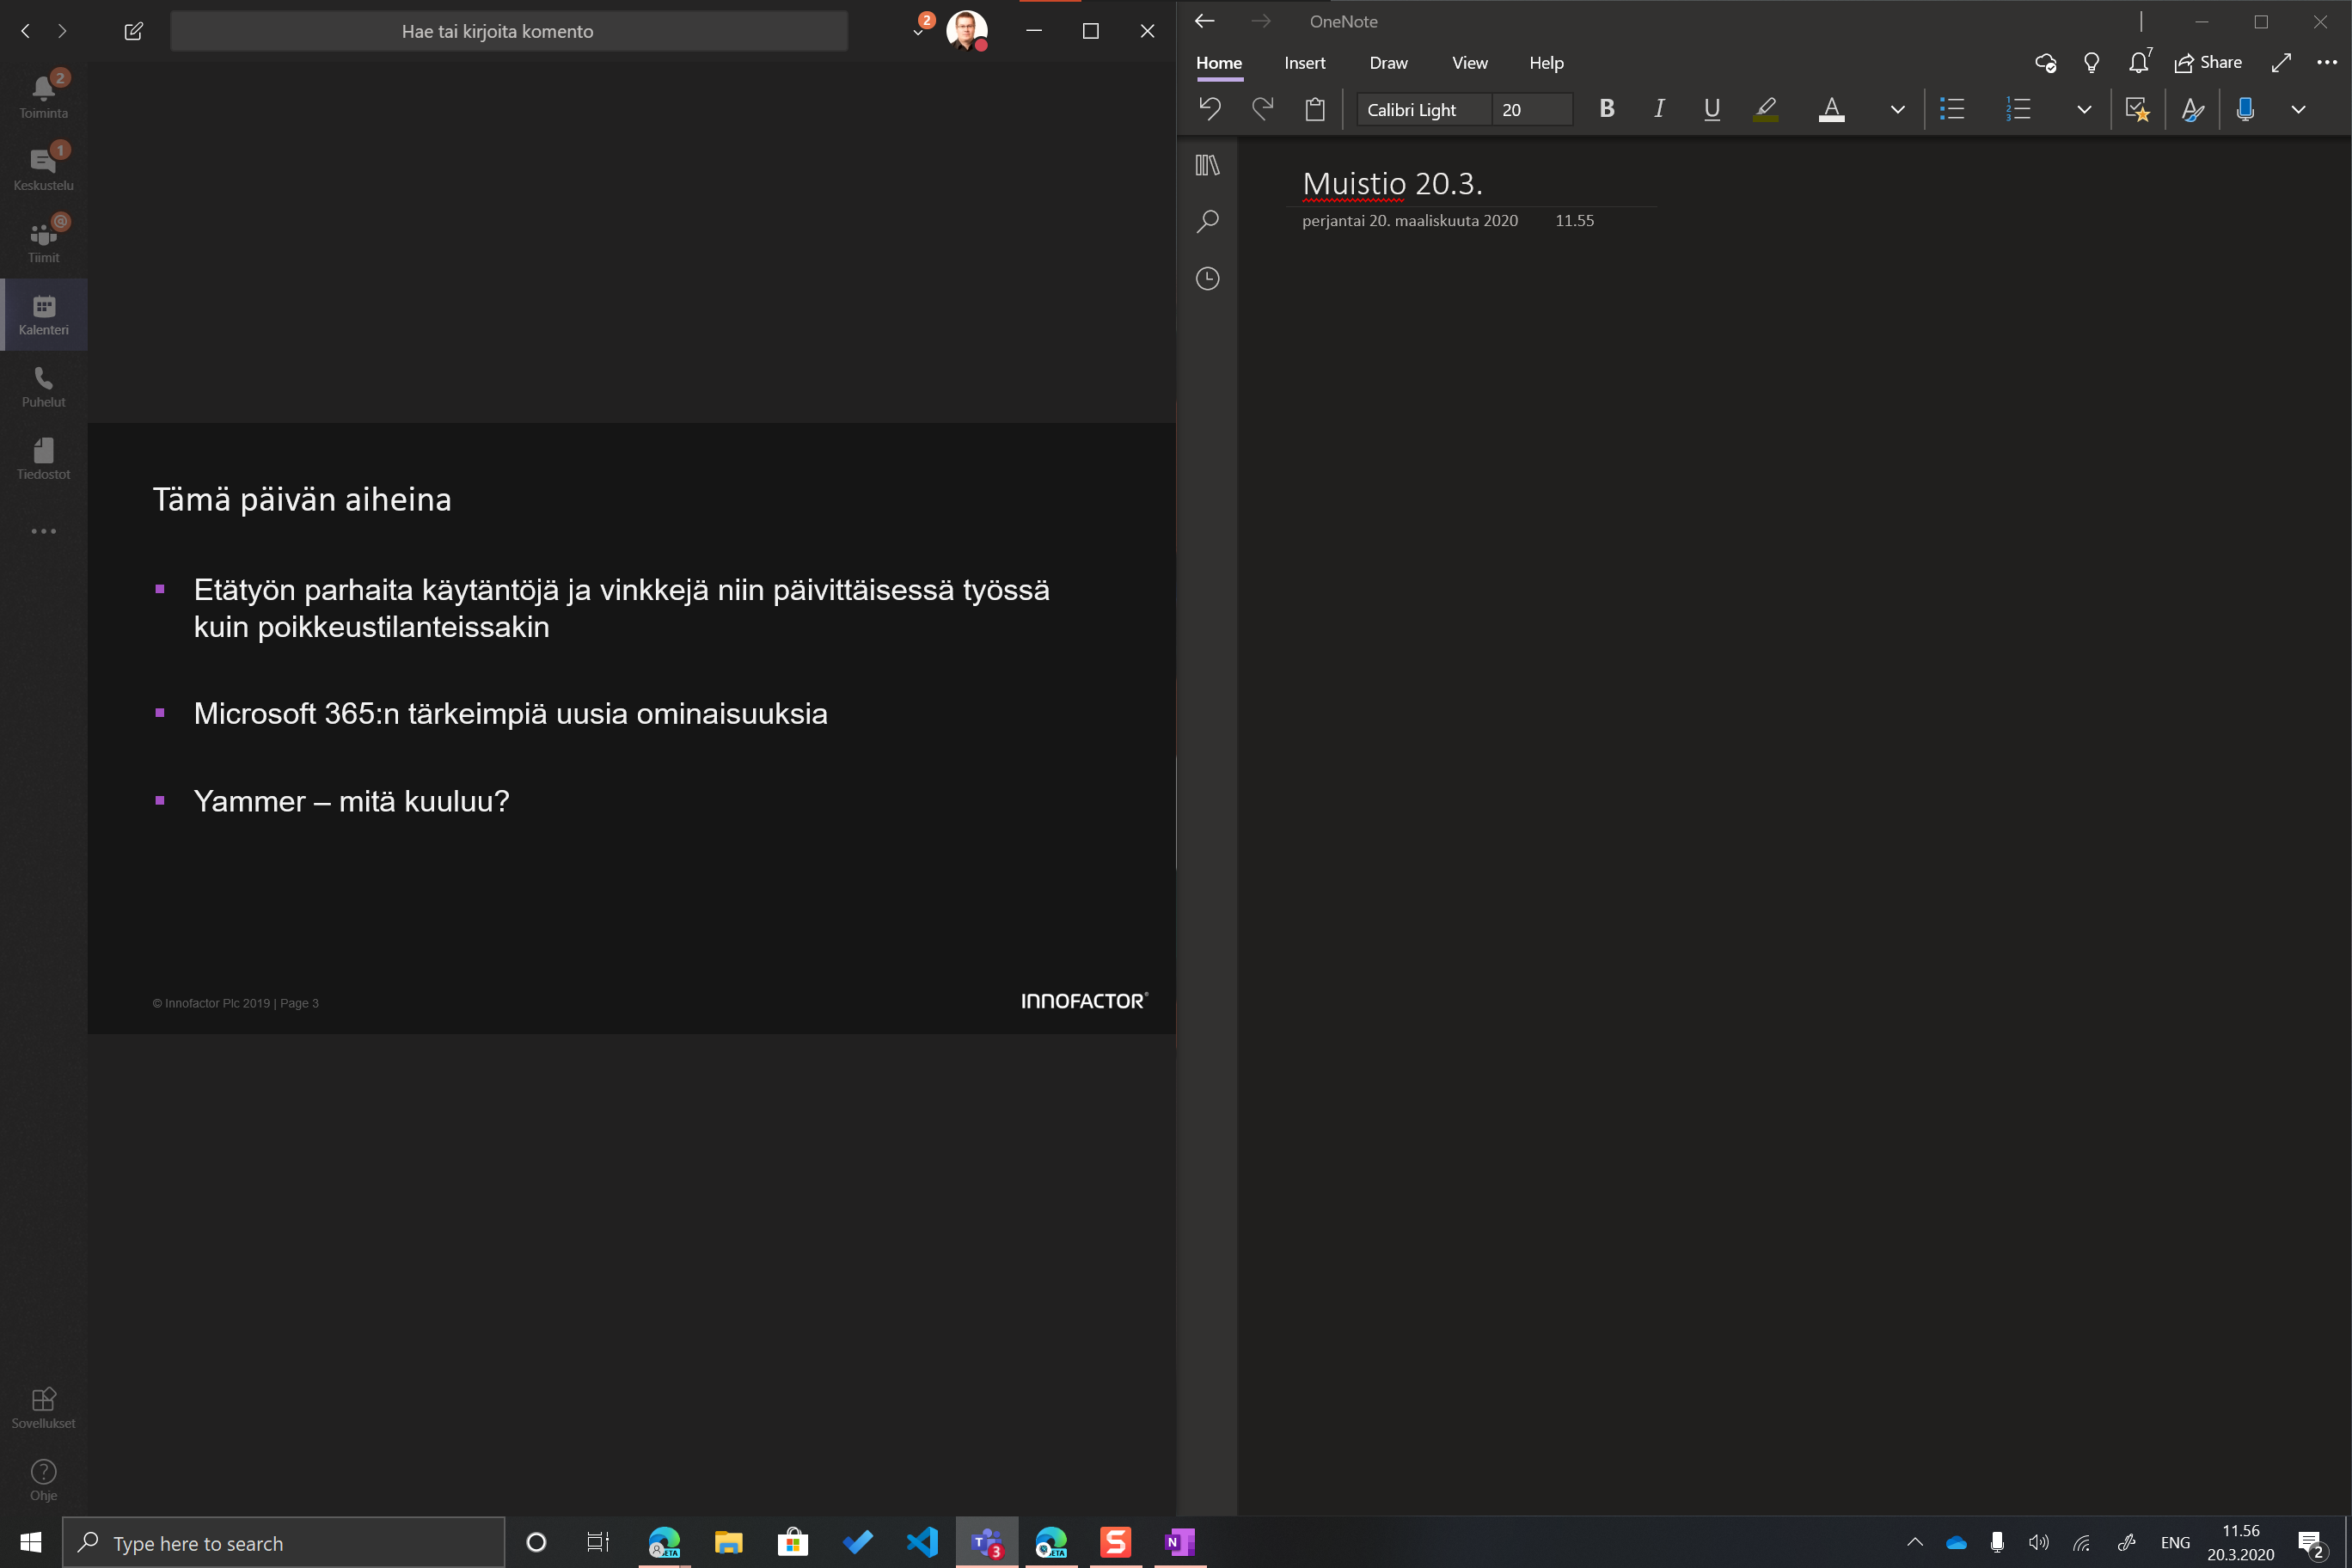Toggle bulleted list formatting
The height and width of the screenshot is (1568, 2352).
[1951, 109]
